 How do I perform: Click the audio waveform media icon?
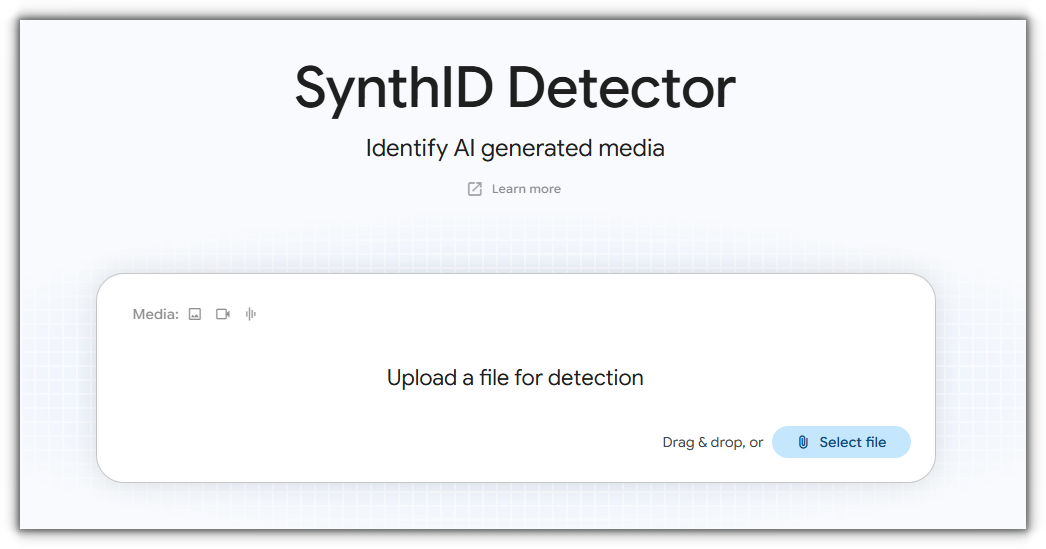click(251, 314)
